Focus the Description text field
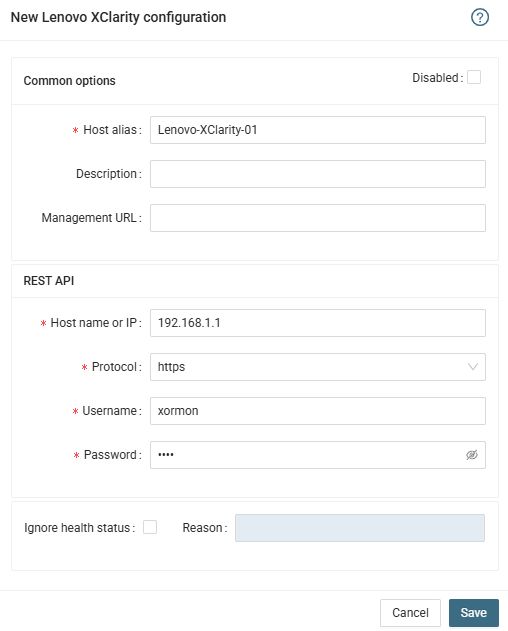 [x=318, y=174]
